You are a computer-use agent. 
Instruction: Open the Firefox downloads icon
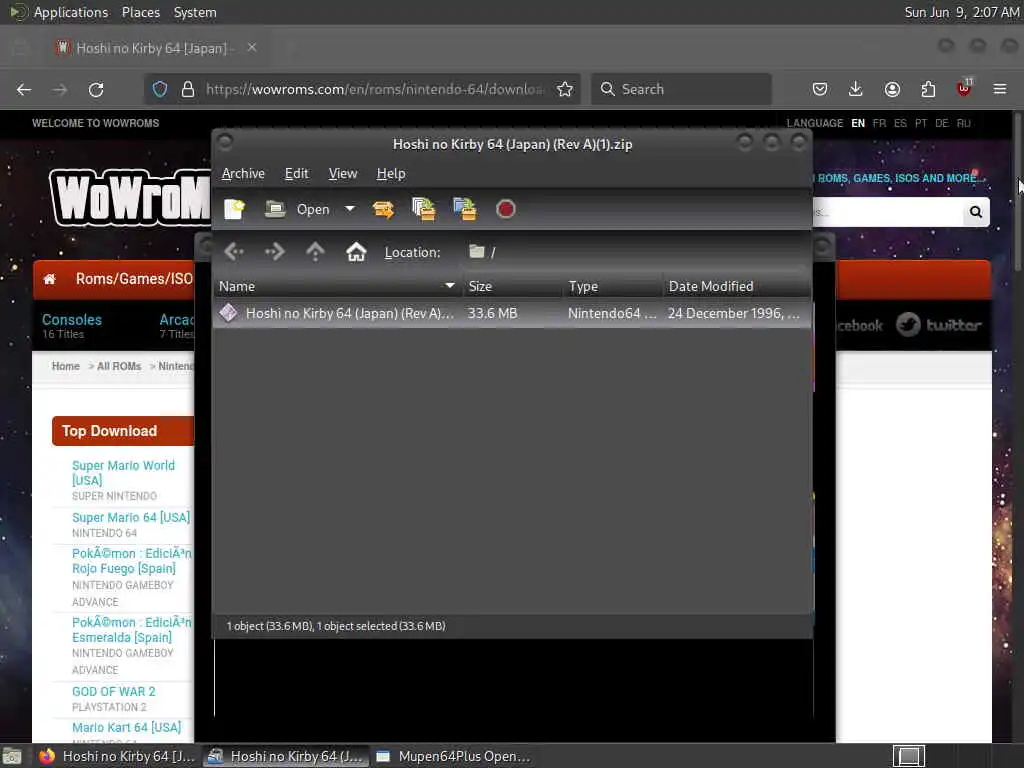tap(856, 89)
